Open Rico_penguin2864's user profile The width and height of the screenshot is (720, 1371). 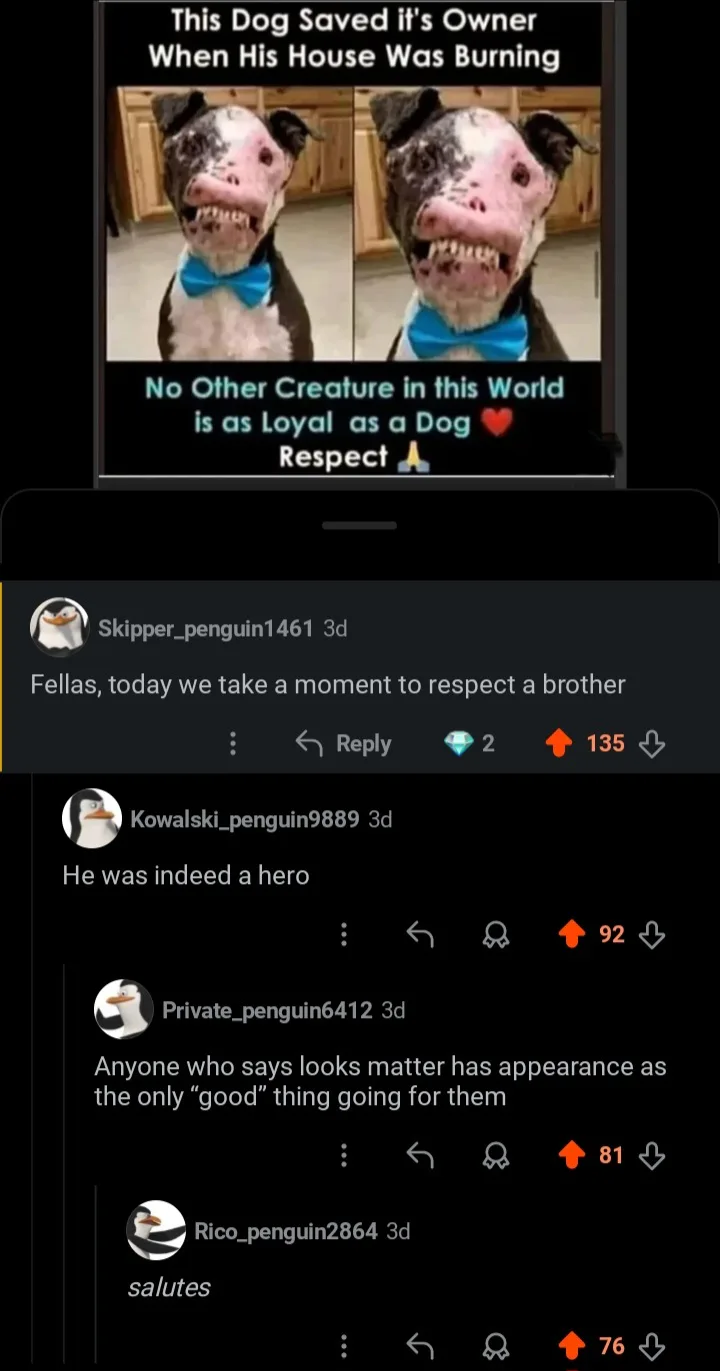pyautogui.click(x=285, y=1231)
